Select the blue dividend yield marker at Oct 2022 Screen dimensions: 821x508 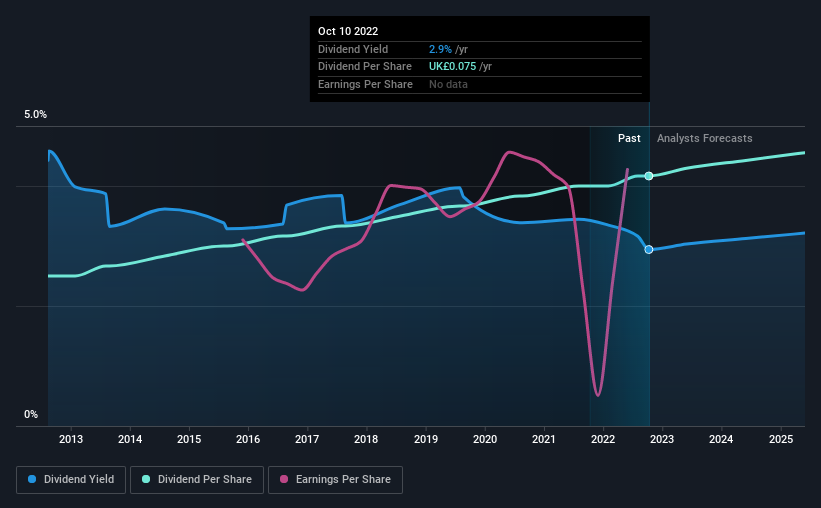(649, 250)
